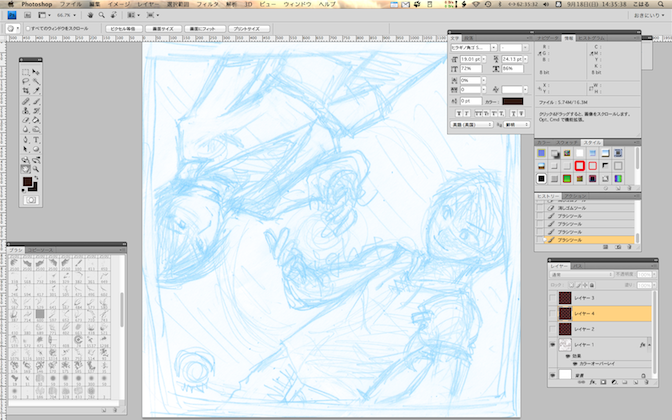The image size is (672, 420).
Task: Show レイヤー 3 using its visibility box
Action: (x=553, y=298)
